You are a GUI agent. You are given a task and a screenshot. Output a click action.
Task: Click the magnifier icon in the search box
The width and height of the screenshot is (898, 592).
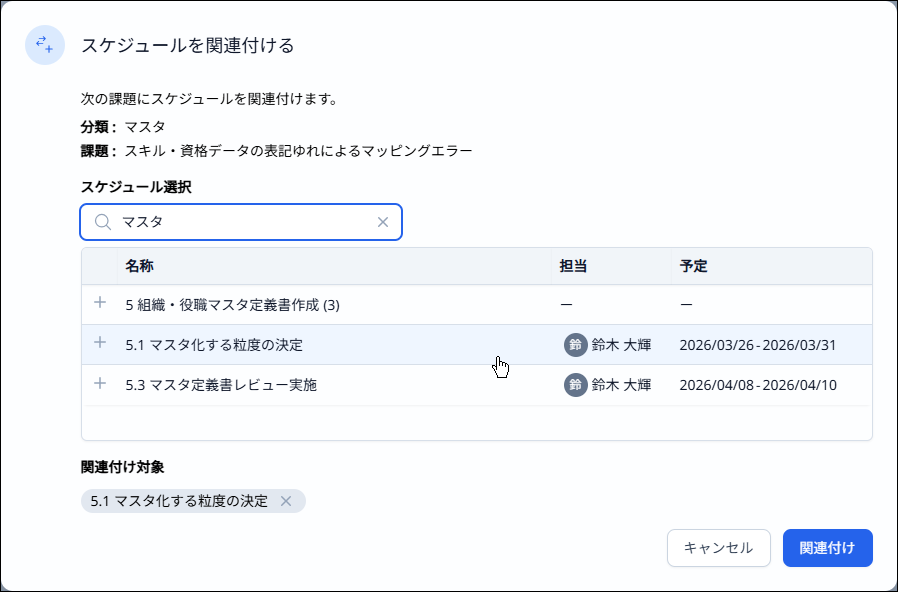102,223
